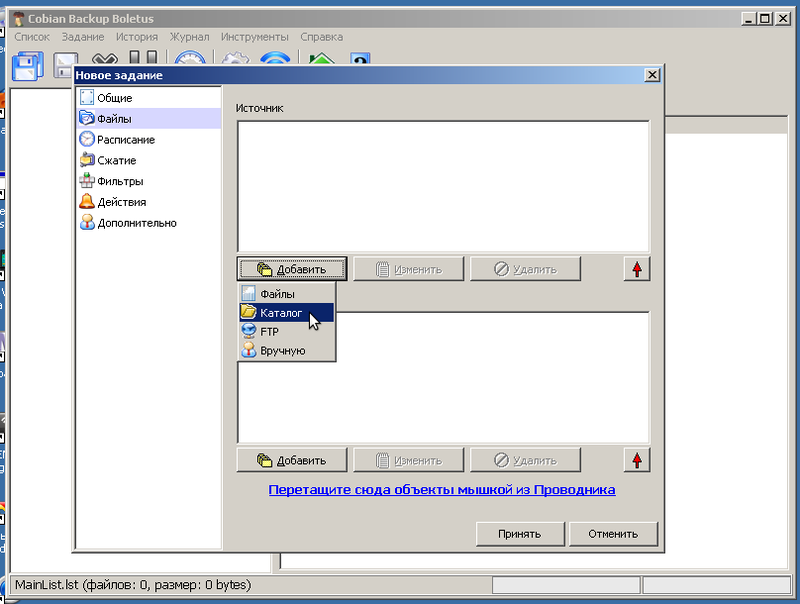
Task: Confirm the new task with Принять
Action: click(520, 534)
